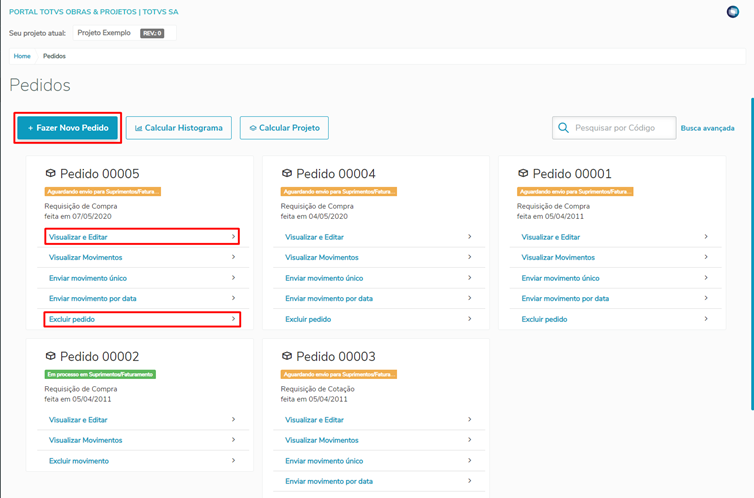Click the box icon beside Pedido 00004

(287, 173)
